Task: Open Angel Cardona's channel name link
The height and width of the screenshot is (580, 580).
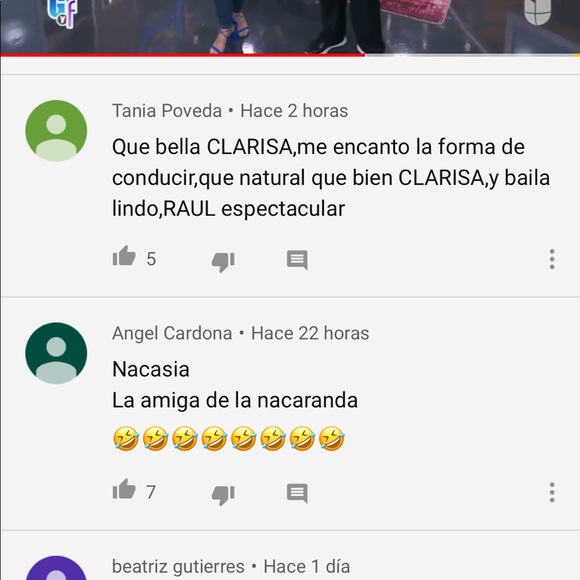Action: click(172, 333)
